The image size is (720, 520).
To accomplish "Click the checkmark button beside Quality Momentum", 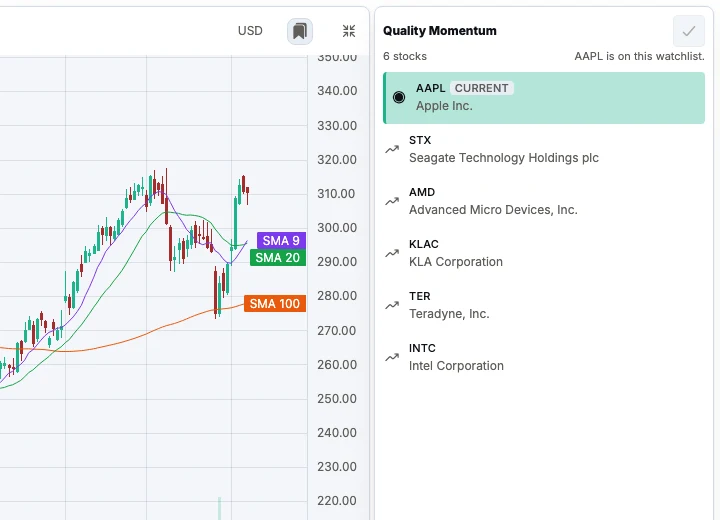I will point(689,31).
